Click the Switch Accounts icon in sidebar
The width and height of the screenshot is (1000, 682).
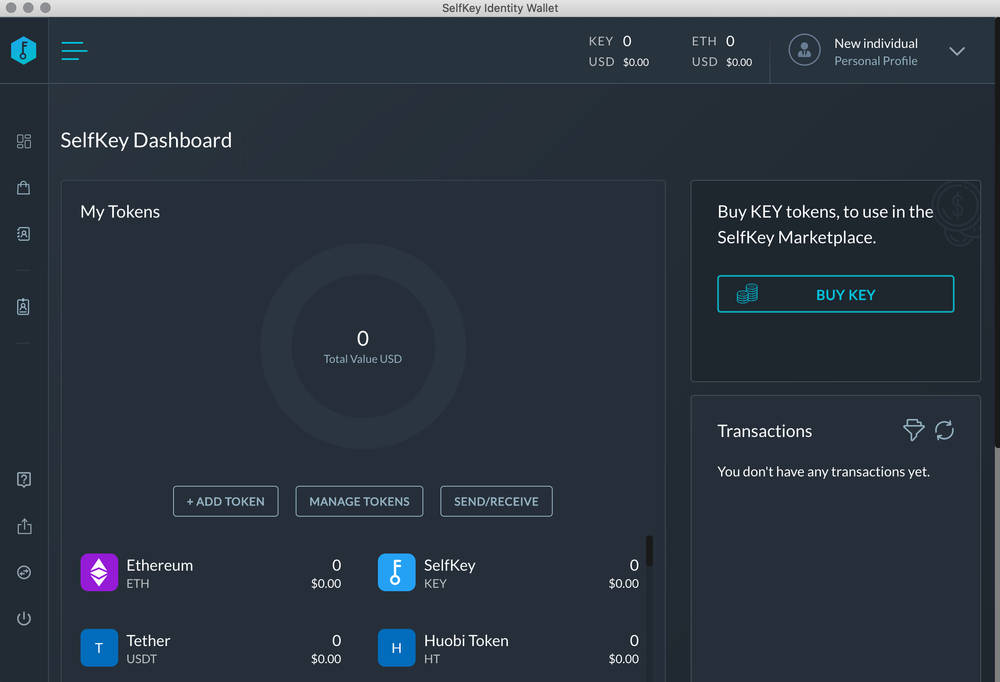[x=24, y=572]
